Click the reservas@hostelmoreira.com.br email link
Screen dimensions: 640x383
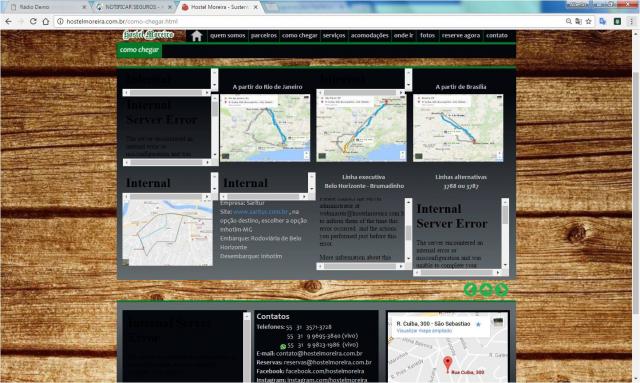click(328, 362)
